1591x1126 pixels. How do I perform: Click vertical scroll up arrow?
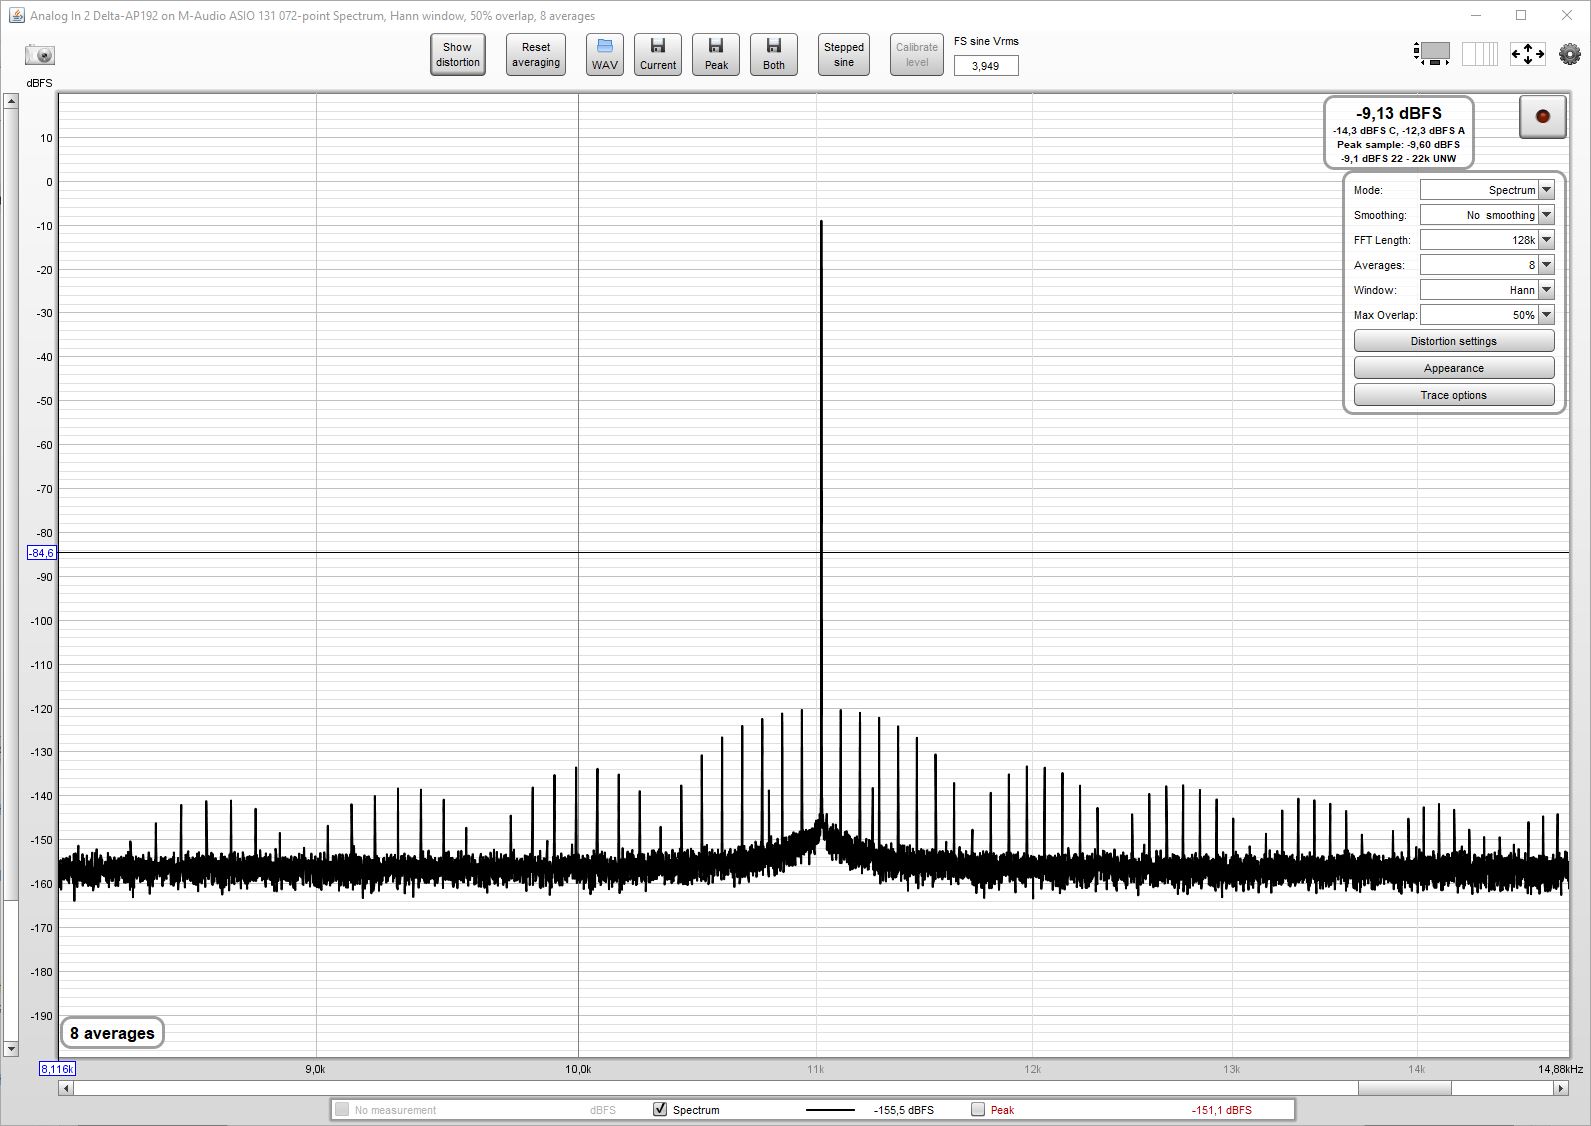pyautogui.click(x=11, y=100)
